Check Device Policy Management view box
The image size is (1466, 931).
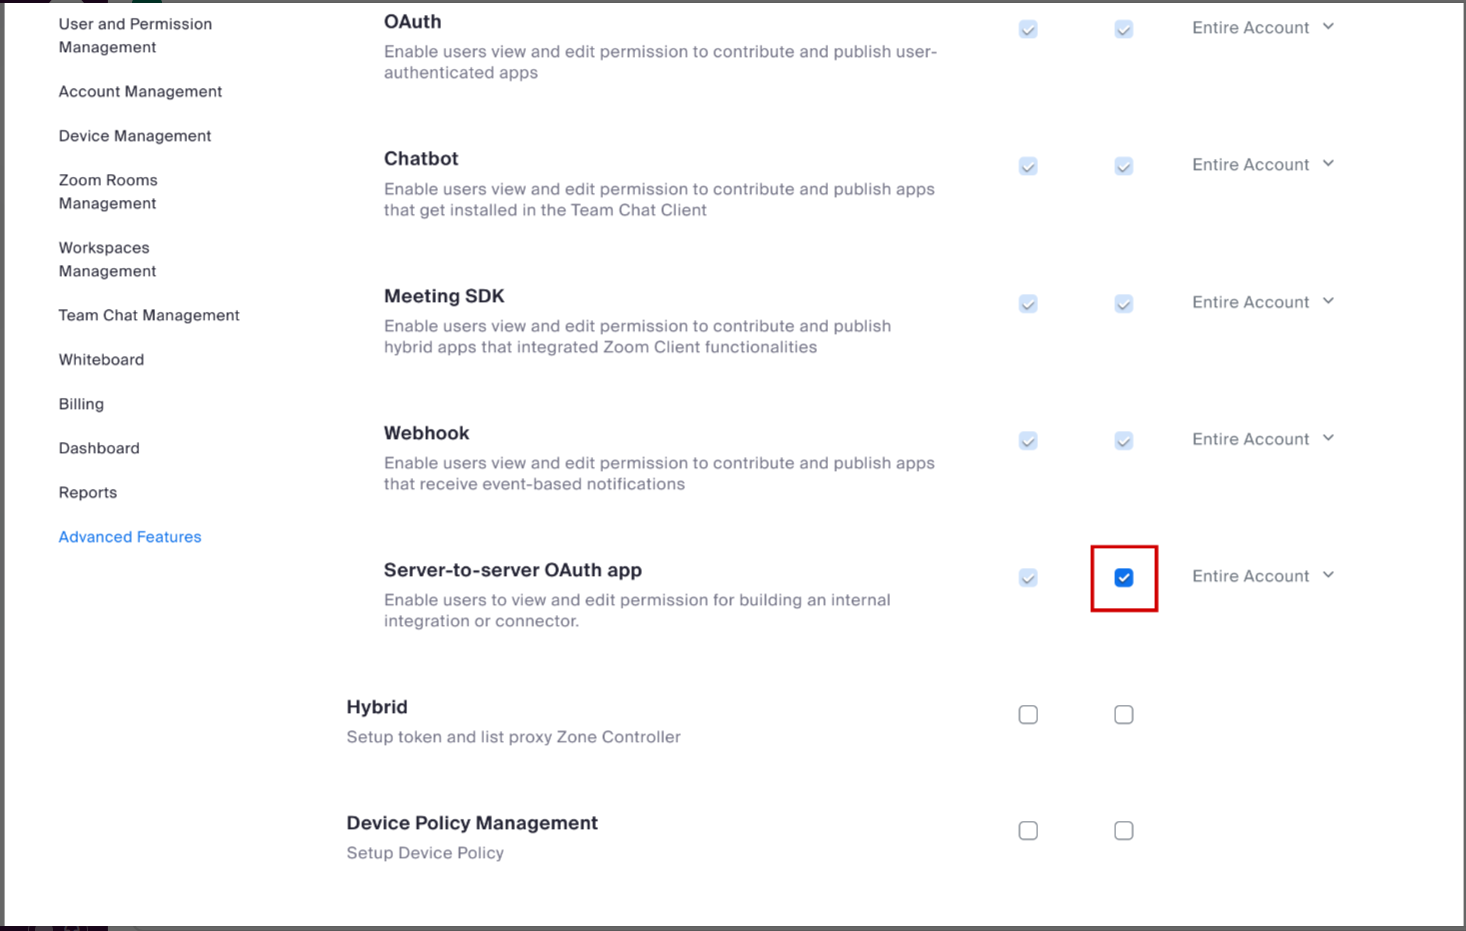1028,831
